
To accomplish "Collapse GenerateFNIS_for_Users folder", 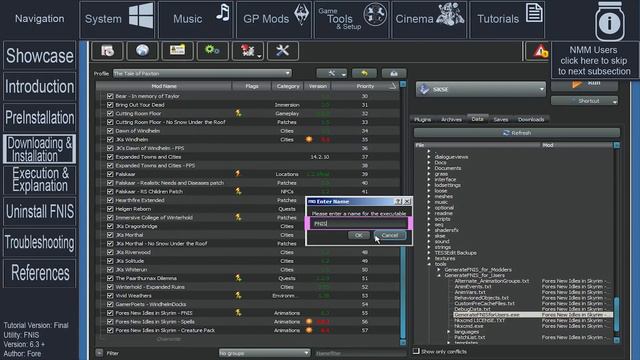I will point(439,276).
